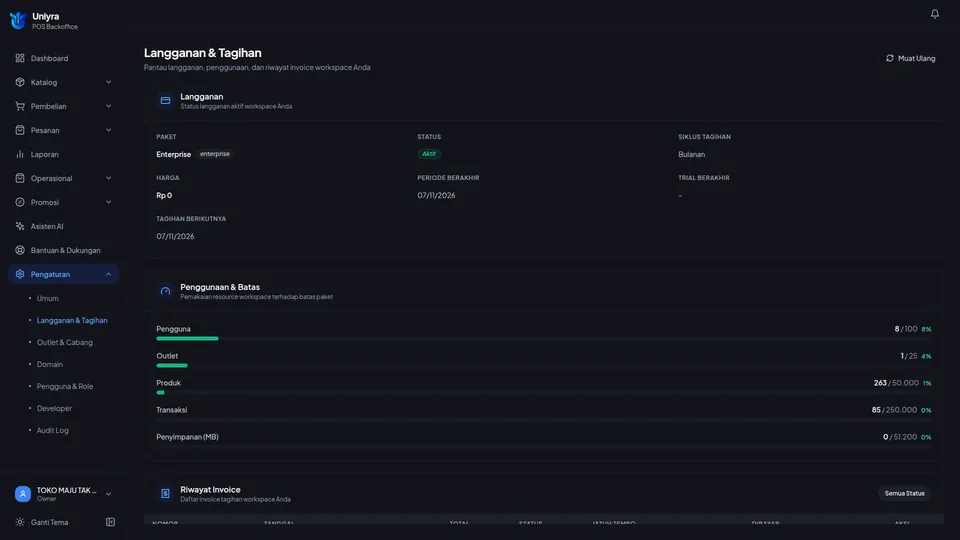The width and height of the screenshot is (960, 540).
Task: Expand the Operasional submenu chevron
Action: pyautogui.click(x=108, y=178)
